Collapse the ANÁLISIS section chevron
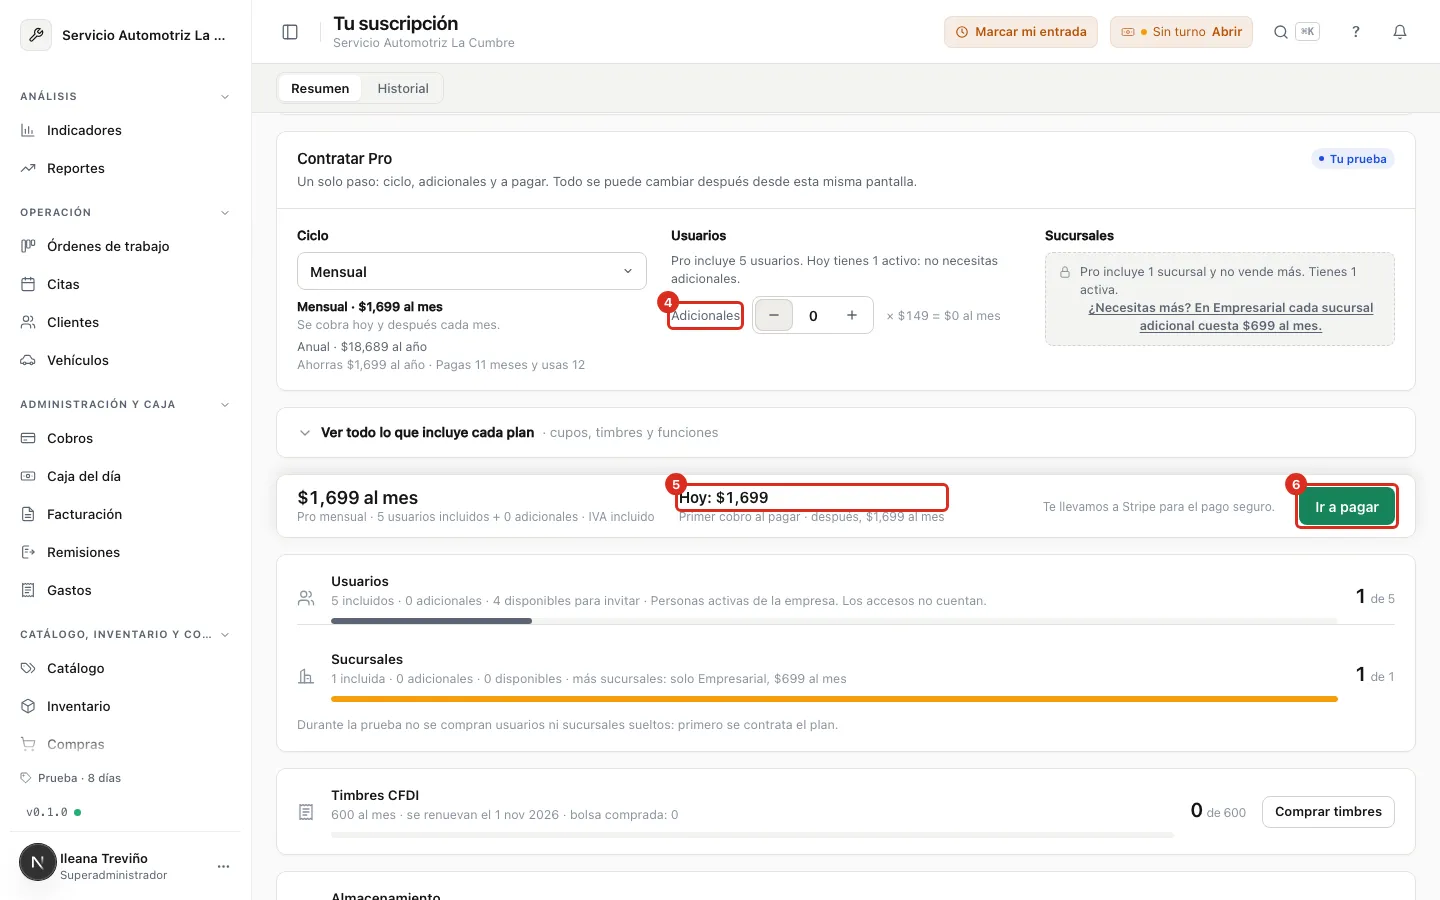The image size is (1440, 900). (x=225, y=97)
